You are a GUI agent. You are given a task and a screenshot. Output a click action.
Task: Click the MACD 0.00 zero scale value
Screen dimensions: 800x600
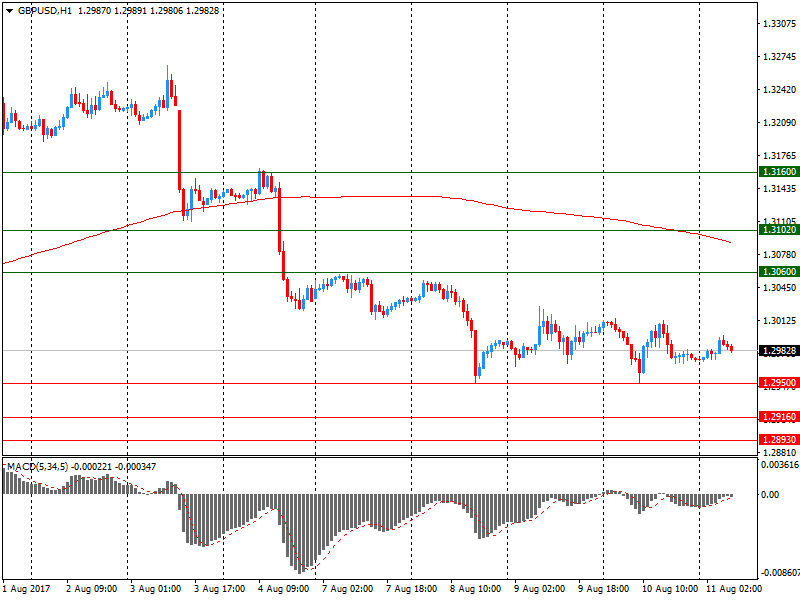coord(770,494)
